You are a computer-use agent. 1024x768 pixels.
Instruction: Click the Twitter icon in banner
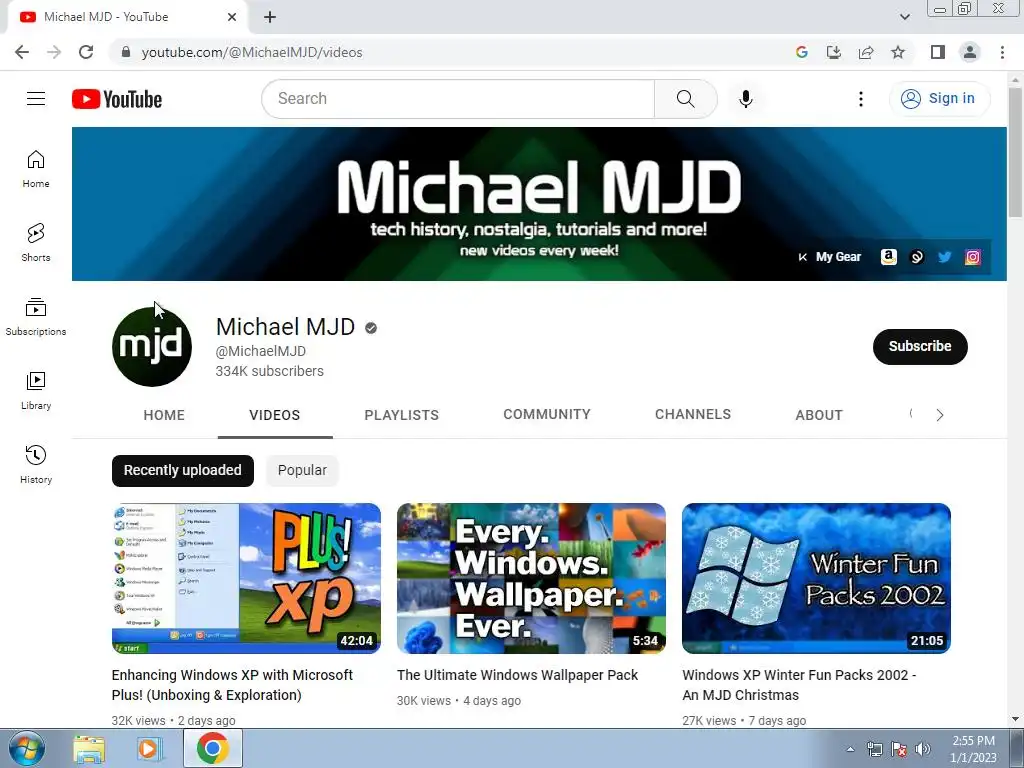[944, 257]
